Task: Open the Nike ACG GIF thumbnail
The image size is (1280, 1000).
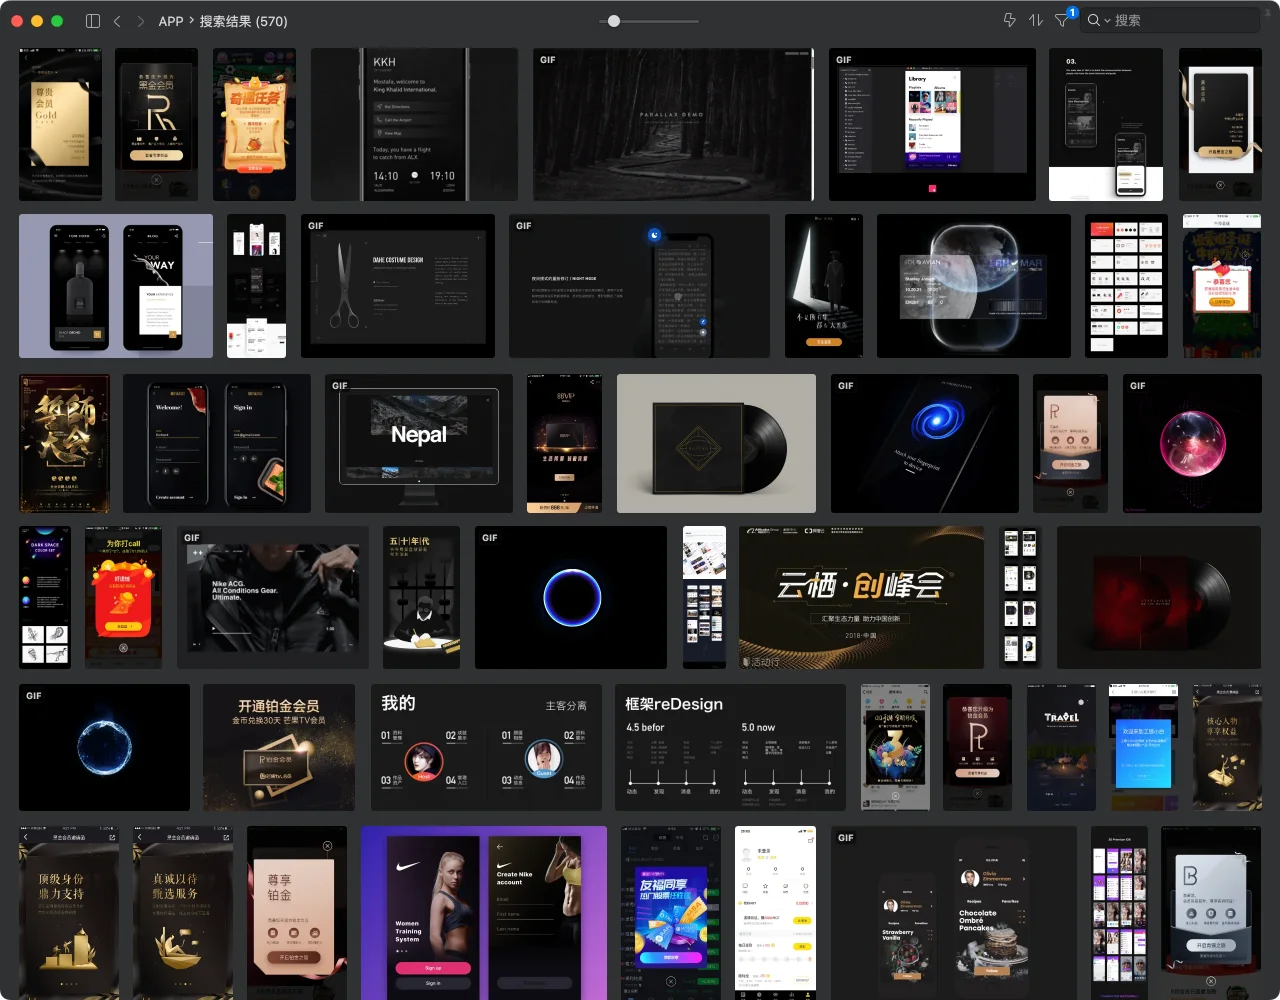Action: pyautogui.click(x=270, y=597)
